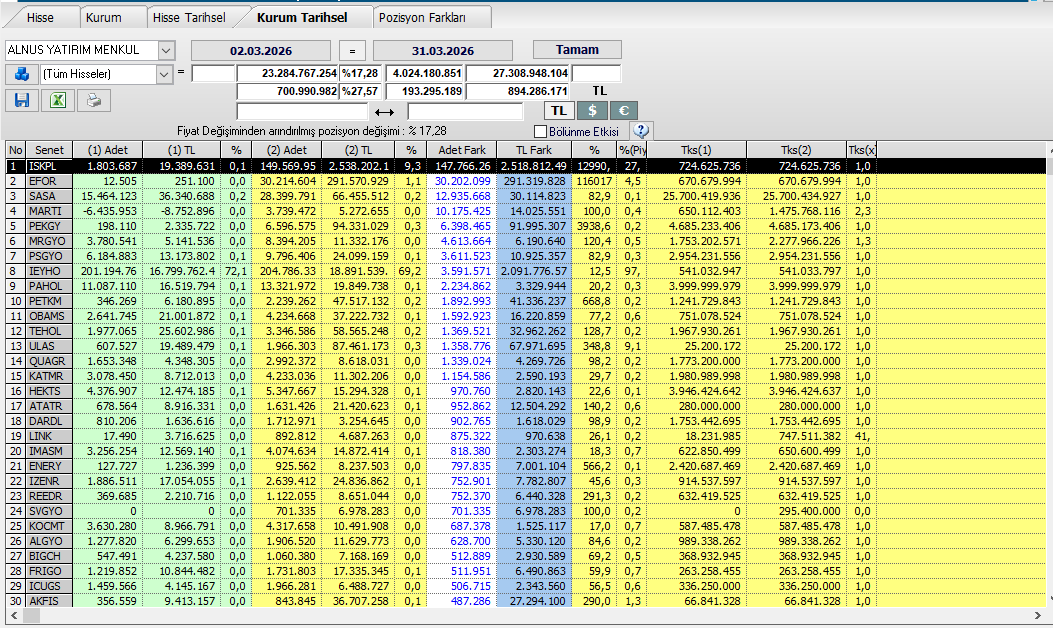Select the SASA stock row

pyautogui.click(x=526, y=196)
